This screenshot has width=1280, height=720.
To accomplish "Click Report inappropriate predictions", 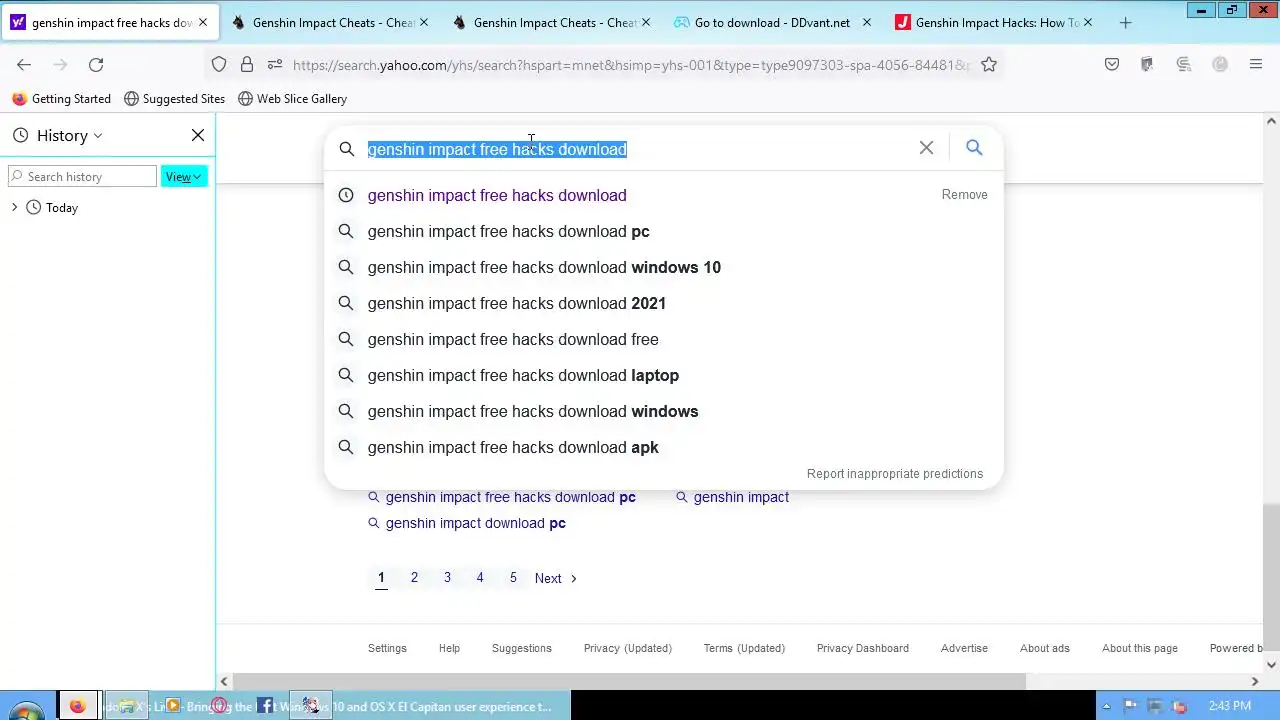I will point(895,474).
